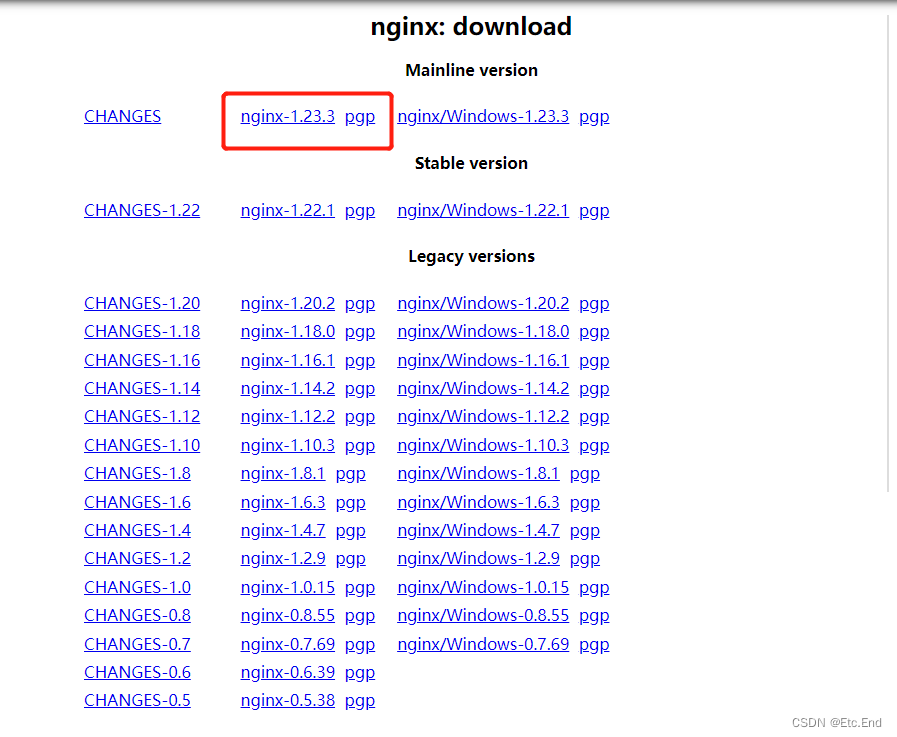The image size is (897, 737).
Task: Download nginx-1.10.3 source
Action: (x=288, y=446)
